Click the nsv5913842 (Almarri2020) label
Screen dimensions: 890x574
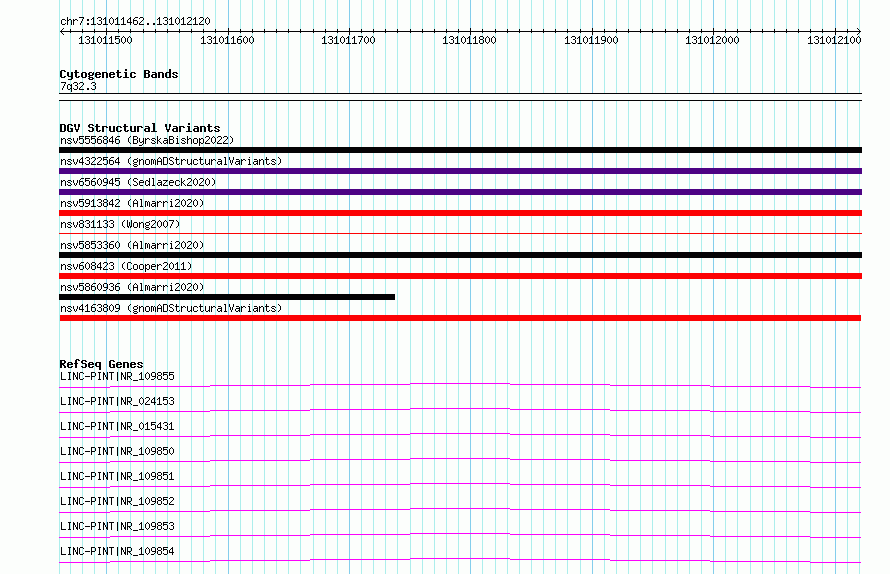pyautogui.click(x=132, y=203)
